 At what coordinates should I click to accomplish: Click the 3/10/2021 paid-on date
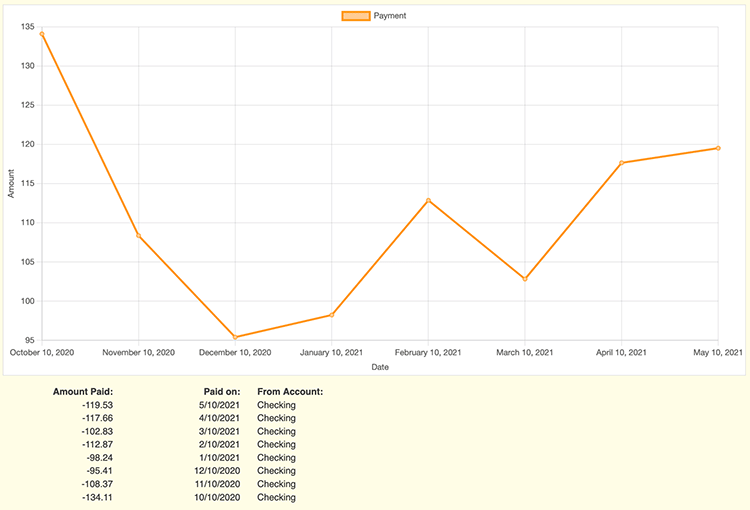click(218, 431)
